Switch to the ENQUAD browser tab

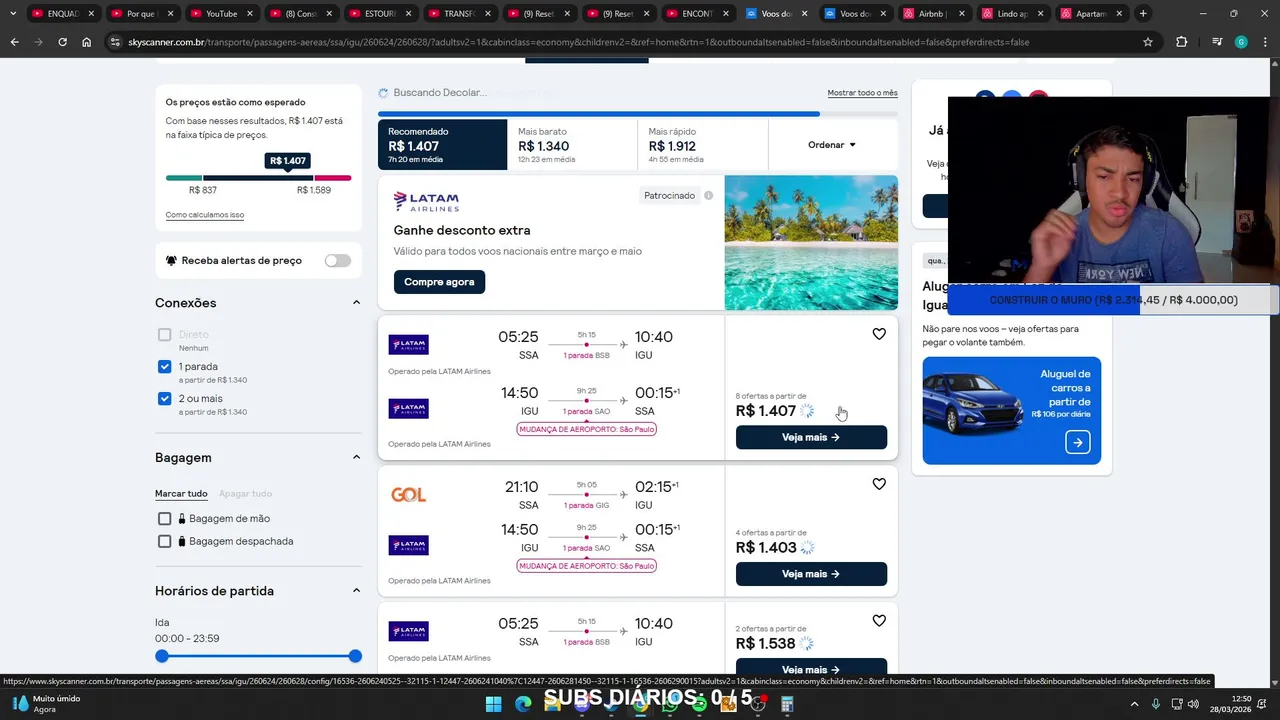click(x=62, y=14)
